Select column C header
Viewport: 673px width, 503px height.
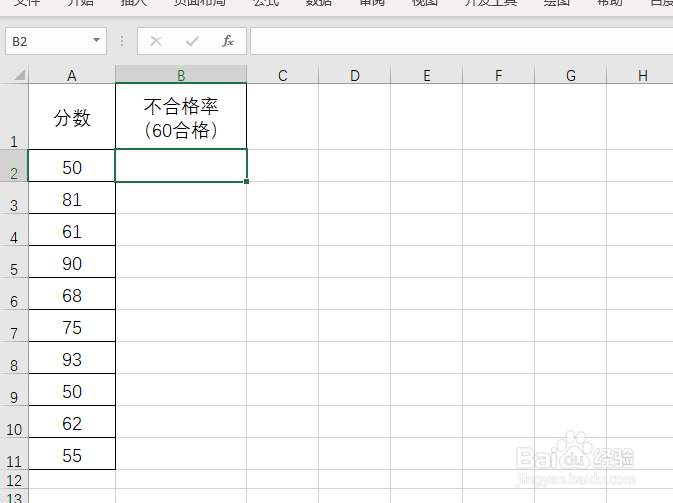(282, 75)
